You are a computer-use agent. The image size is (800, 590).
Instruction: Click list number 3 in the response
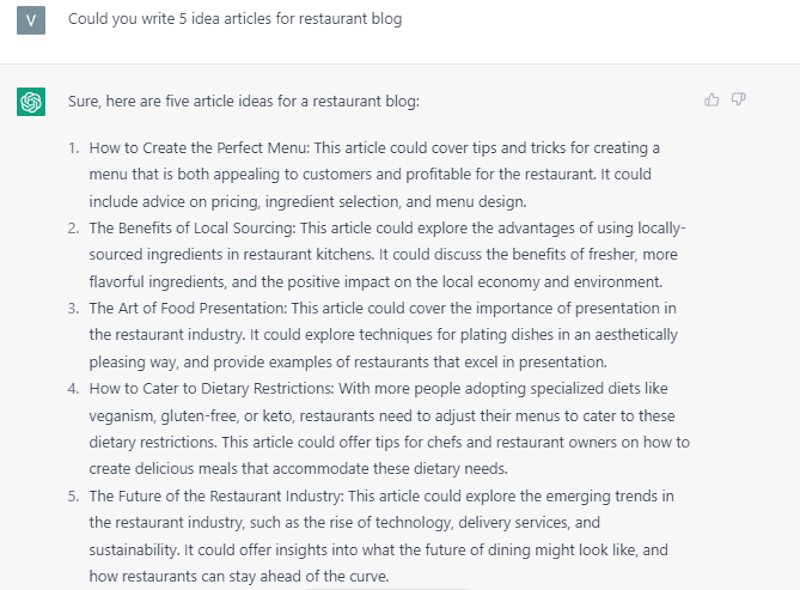(74, 308)
